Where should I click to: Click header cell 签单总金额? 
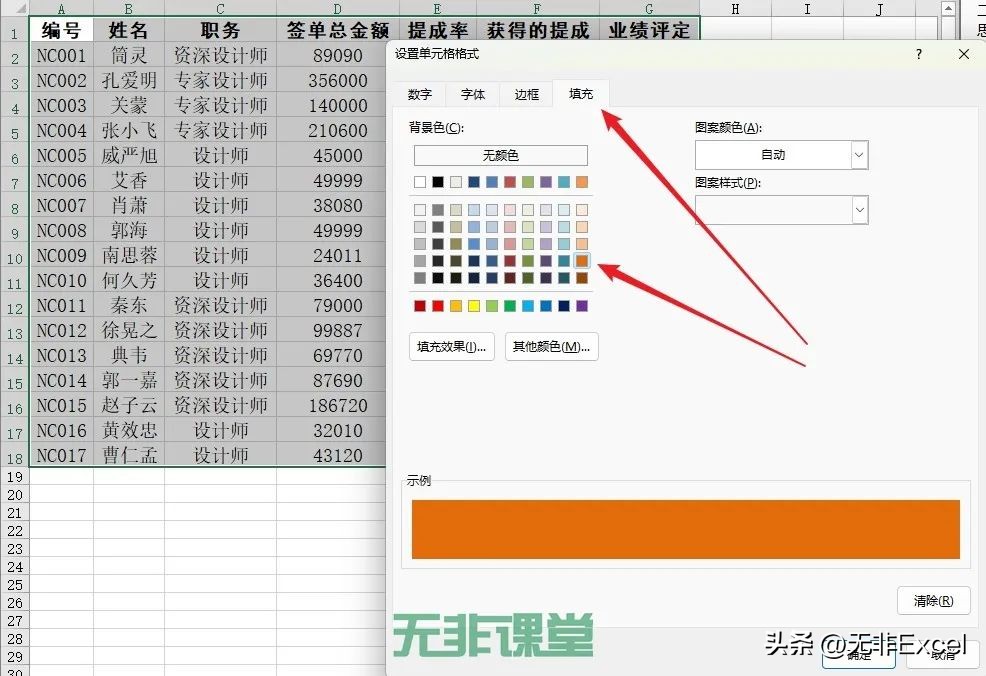(338, 30)
